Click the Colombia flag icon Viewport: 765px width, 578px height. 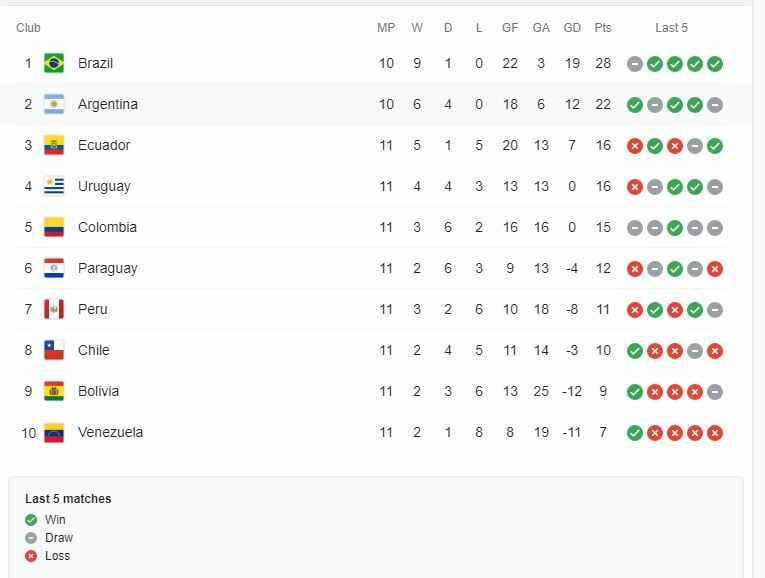point(54,227)
